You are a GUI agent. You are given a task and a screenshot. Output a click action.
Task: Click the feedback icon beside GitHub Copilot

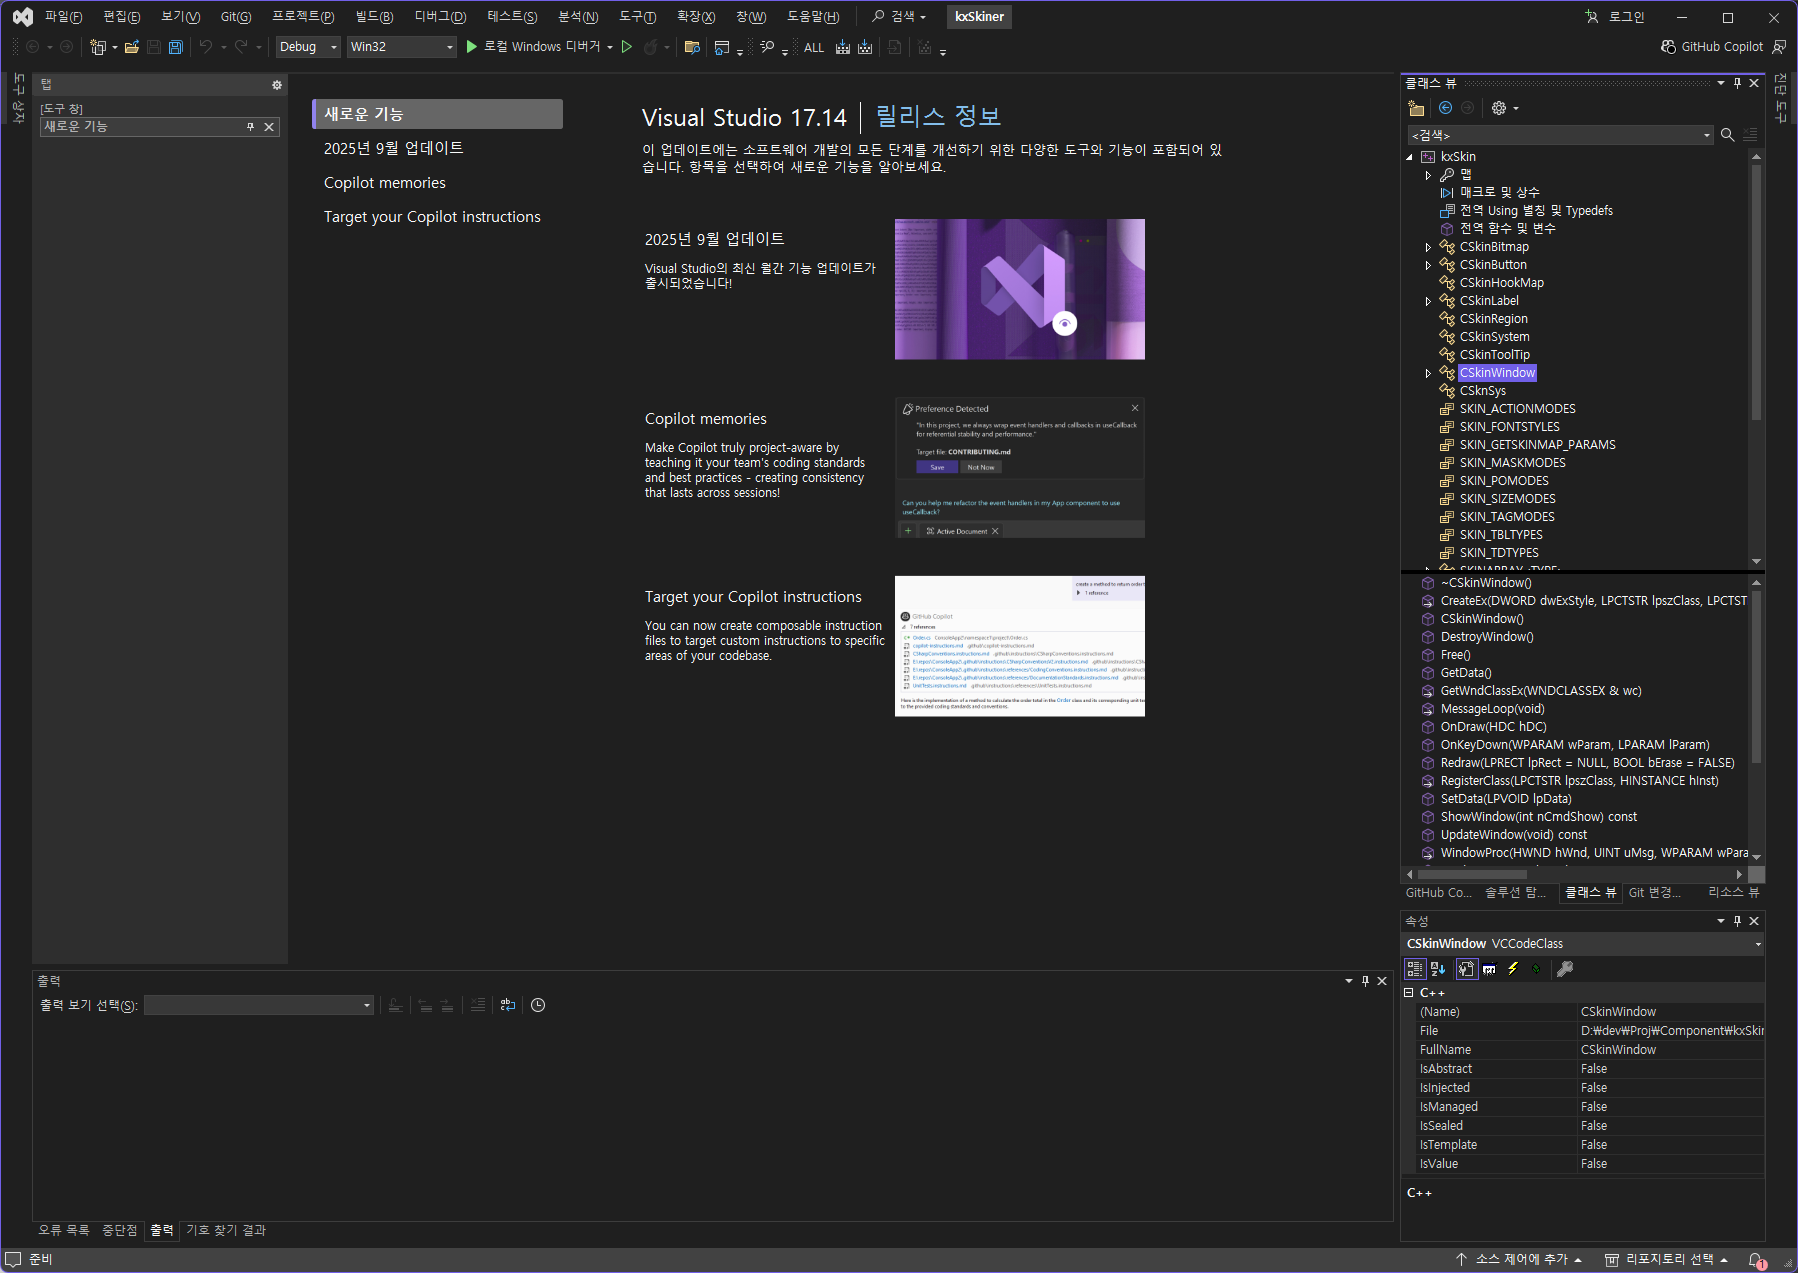pos(1779,47)
